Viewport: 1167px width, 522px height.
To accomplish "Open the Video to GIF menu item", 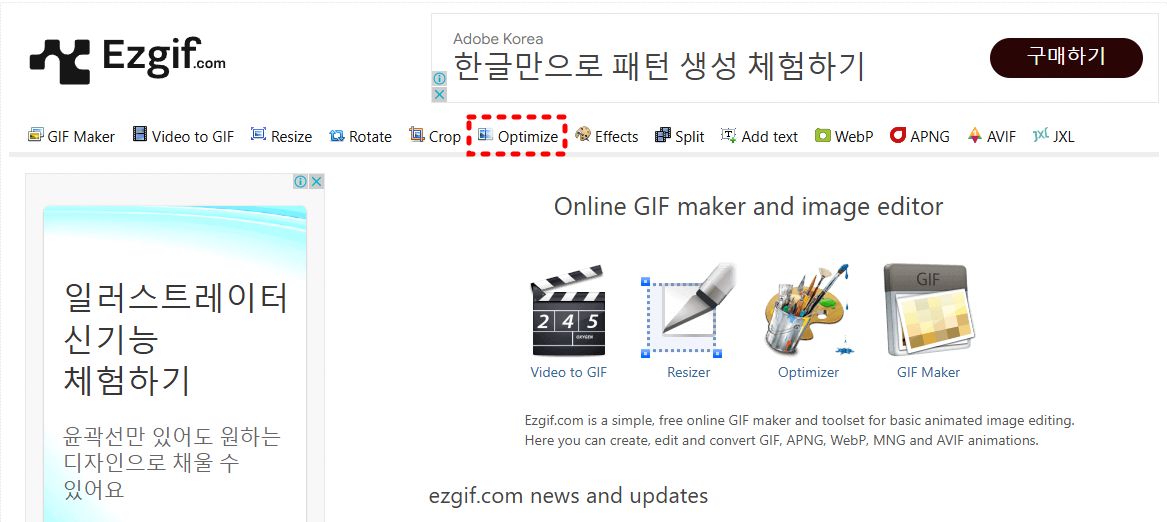I will pos(193,137).
